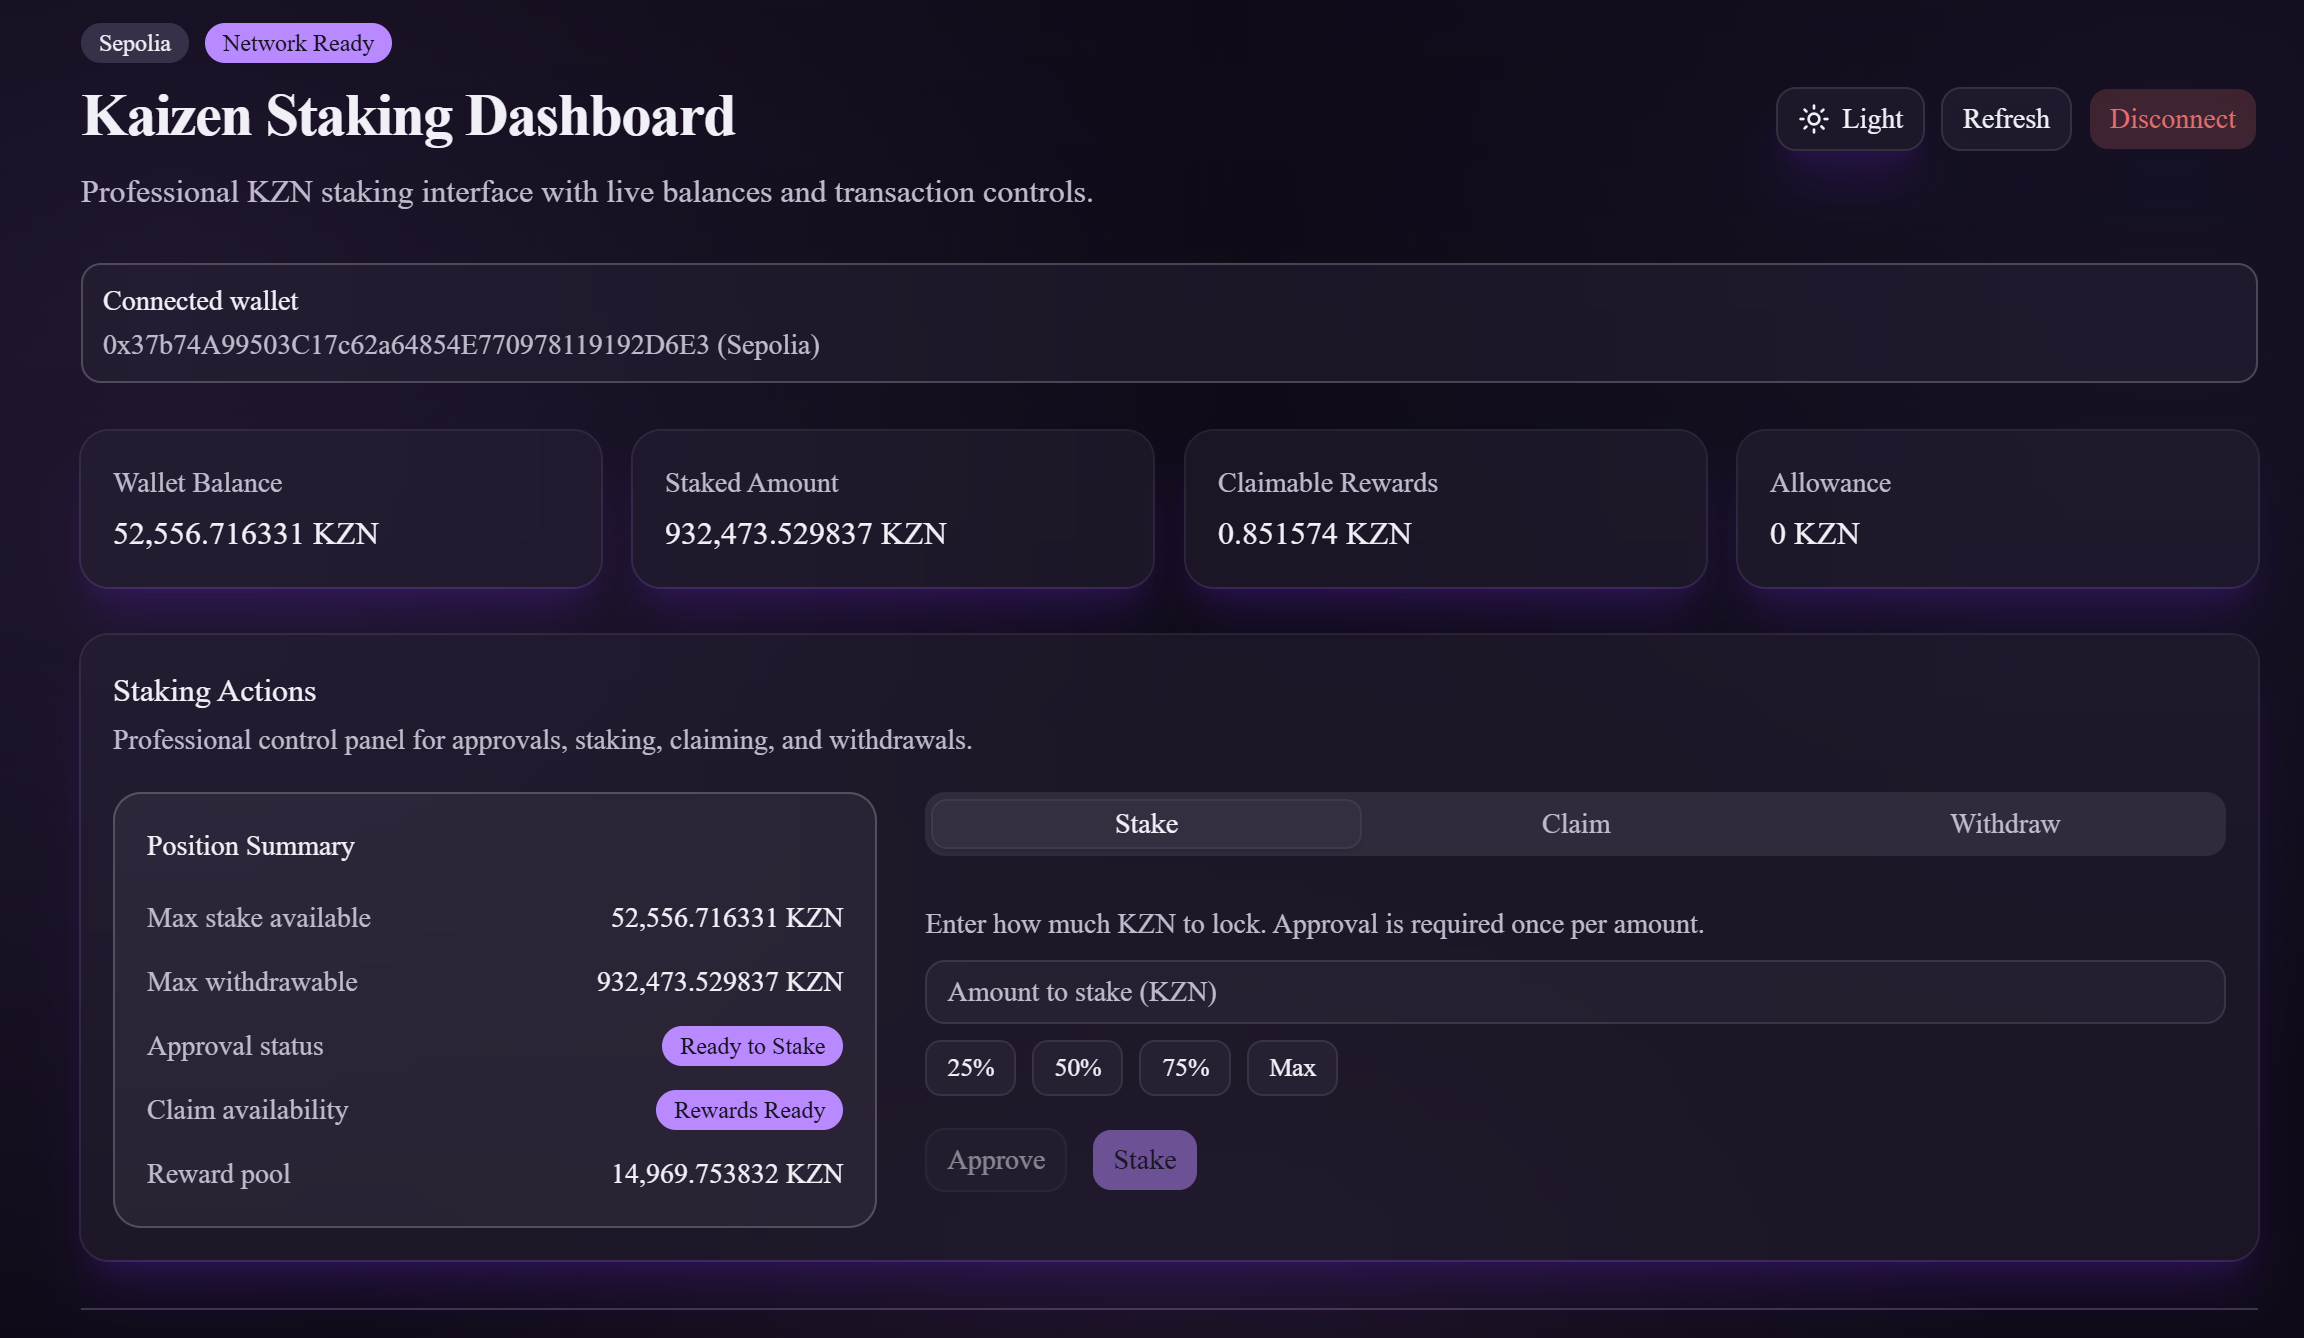The width and height of the screenshot is (2304, 1338).
Task: Disconnect the connected wallet
Action: (2171, 119)
